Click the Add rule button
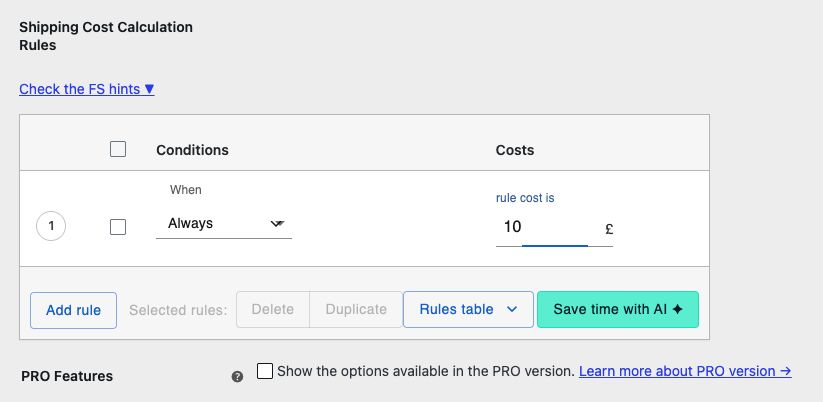Screen dimensions: 823x402 tap(73, 310)
